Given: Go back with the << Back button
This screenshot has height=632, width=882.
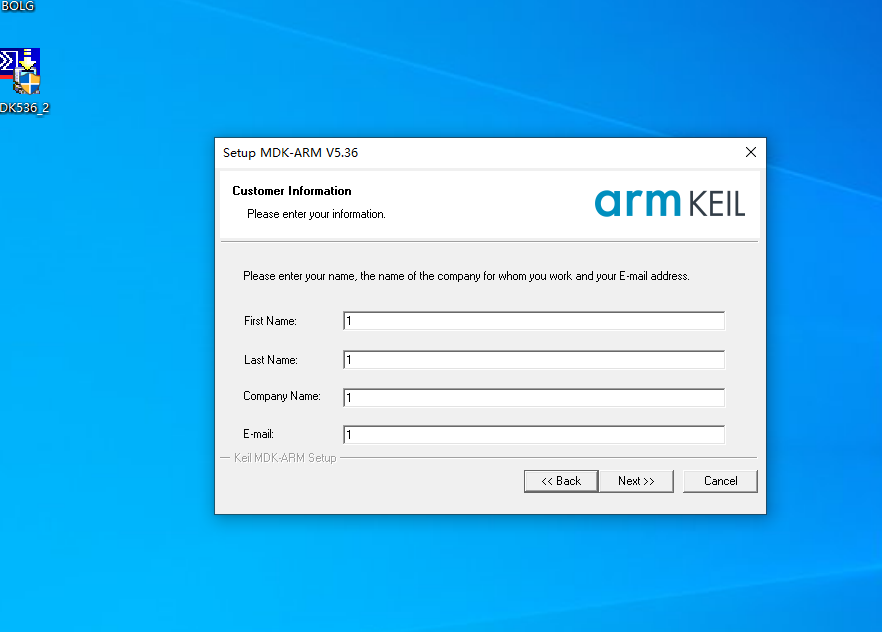Looking at the screenshot, I should (561, 481).
